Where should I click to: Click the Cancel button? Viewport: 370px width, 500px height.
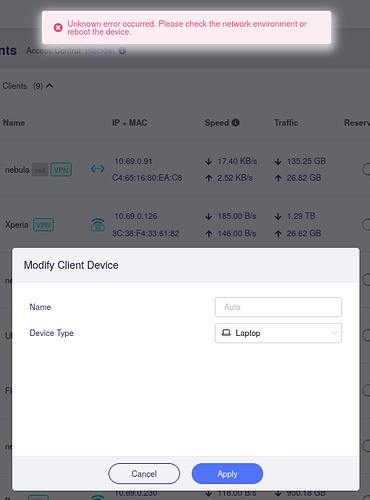click(x=144, y=473)
